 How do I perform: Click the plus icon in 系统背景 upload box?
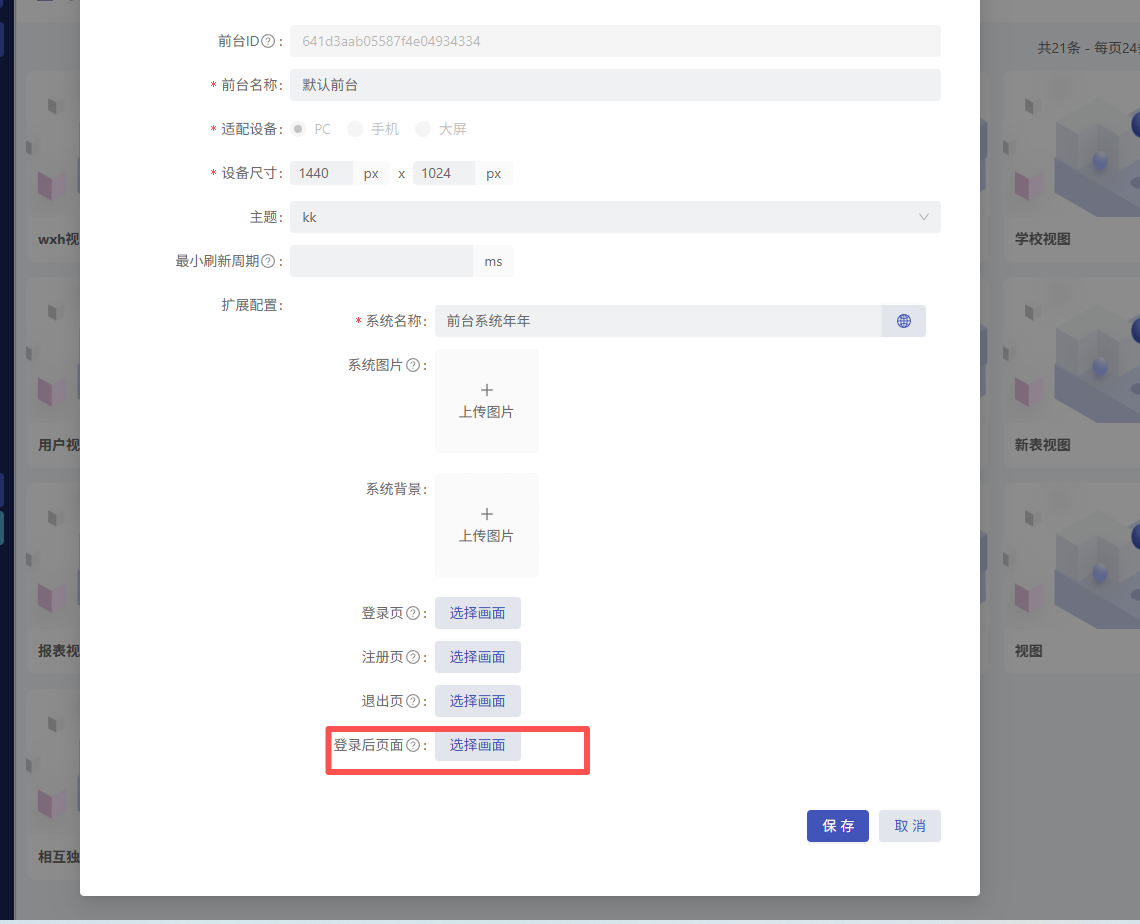click(487, 514)
